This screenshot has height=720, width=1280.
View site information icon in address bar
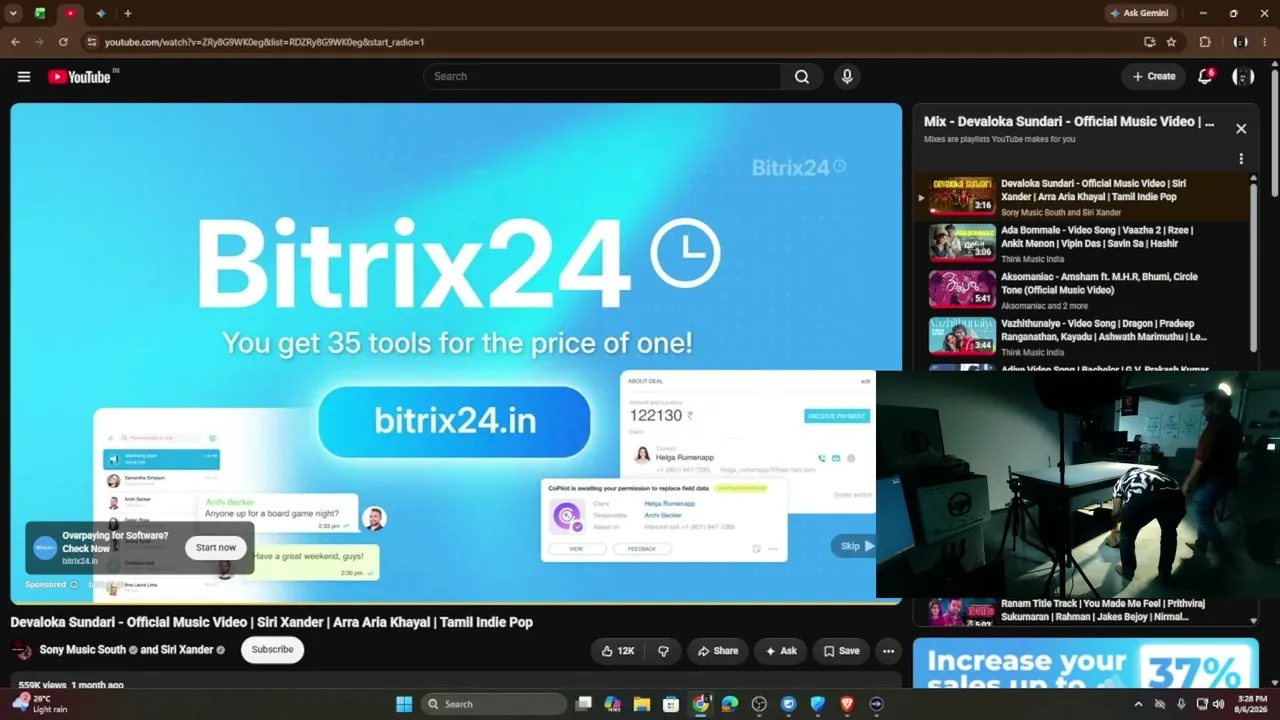91,42
